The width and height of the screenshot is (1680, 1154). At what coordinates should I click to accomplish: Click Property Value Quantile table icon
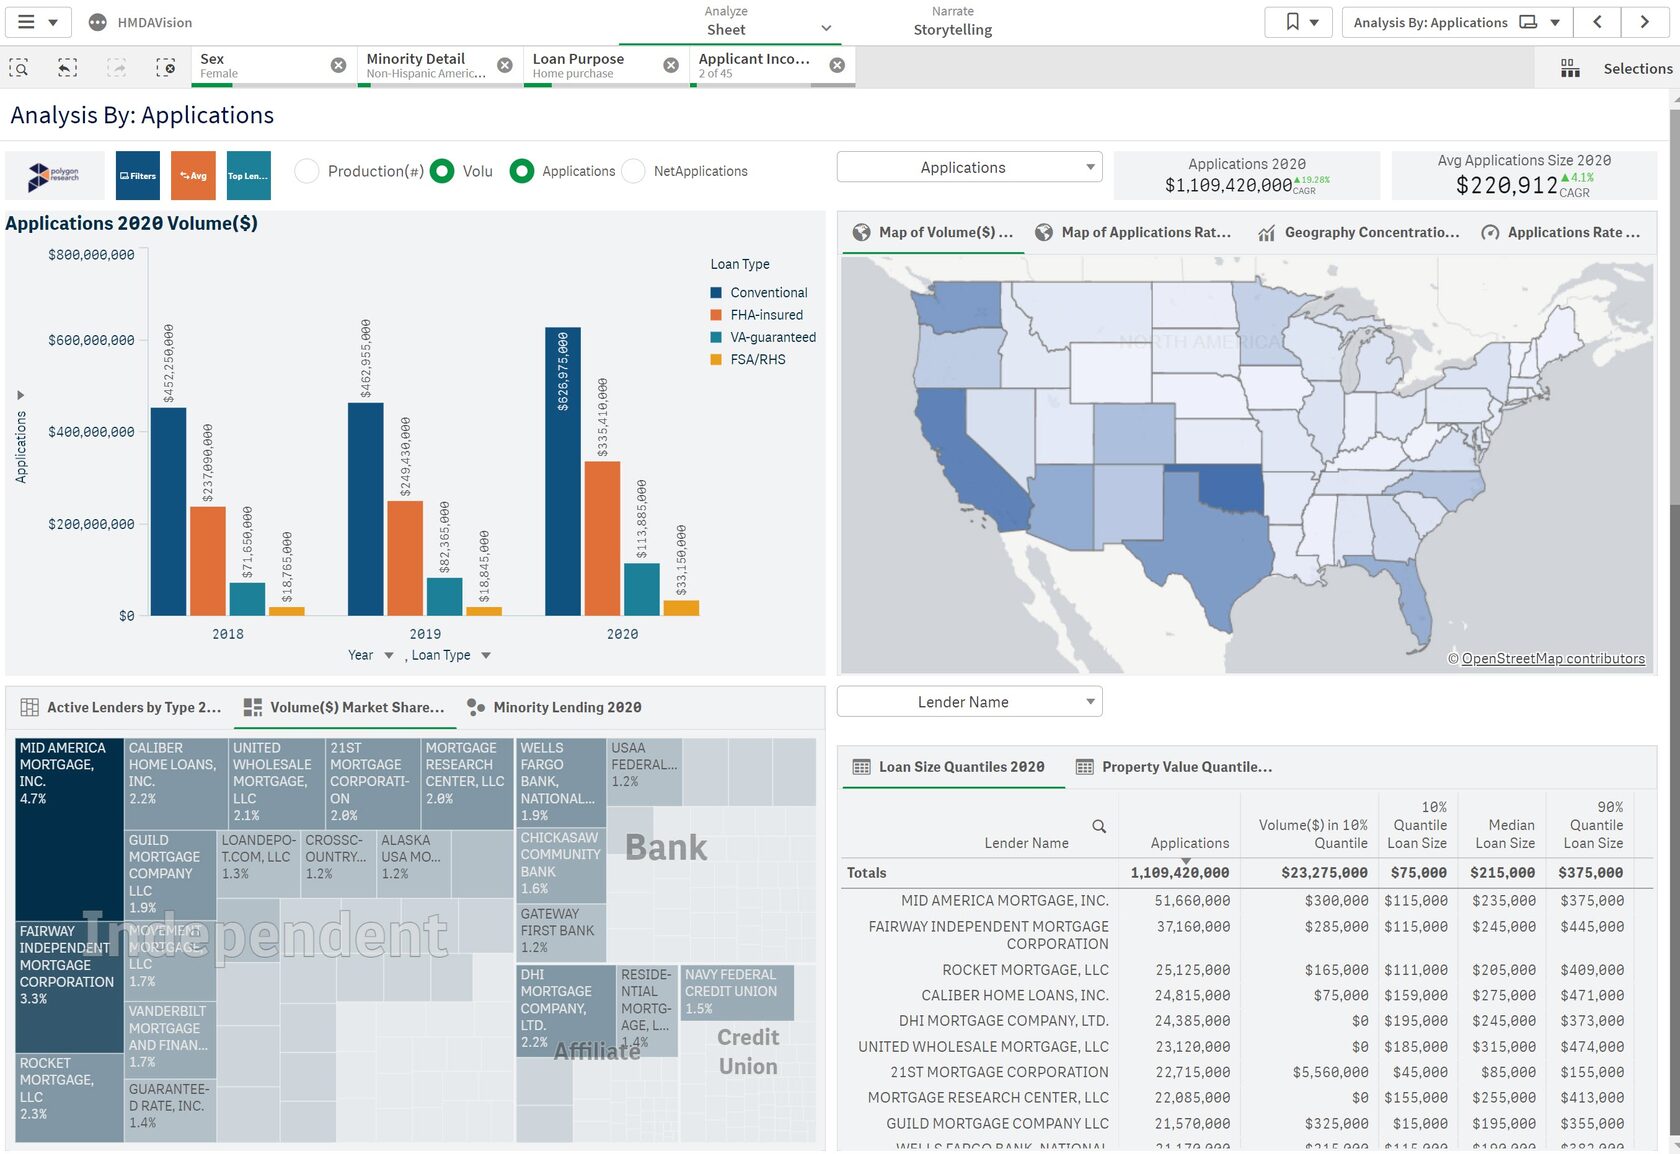click(1084, 767)
